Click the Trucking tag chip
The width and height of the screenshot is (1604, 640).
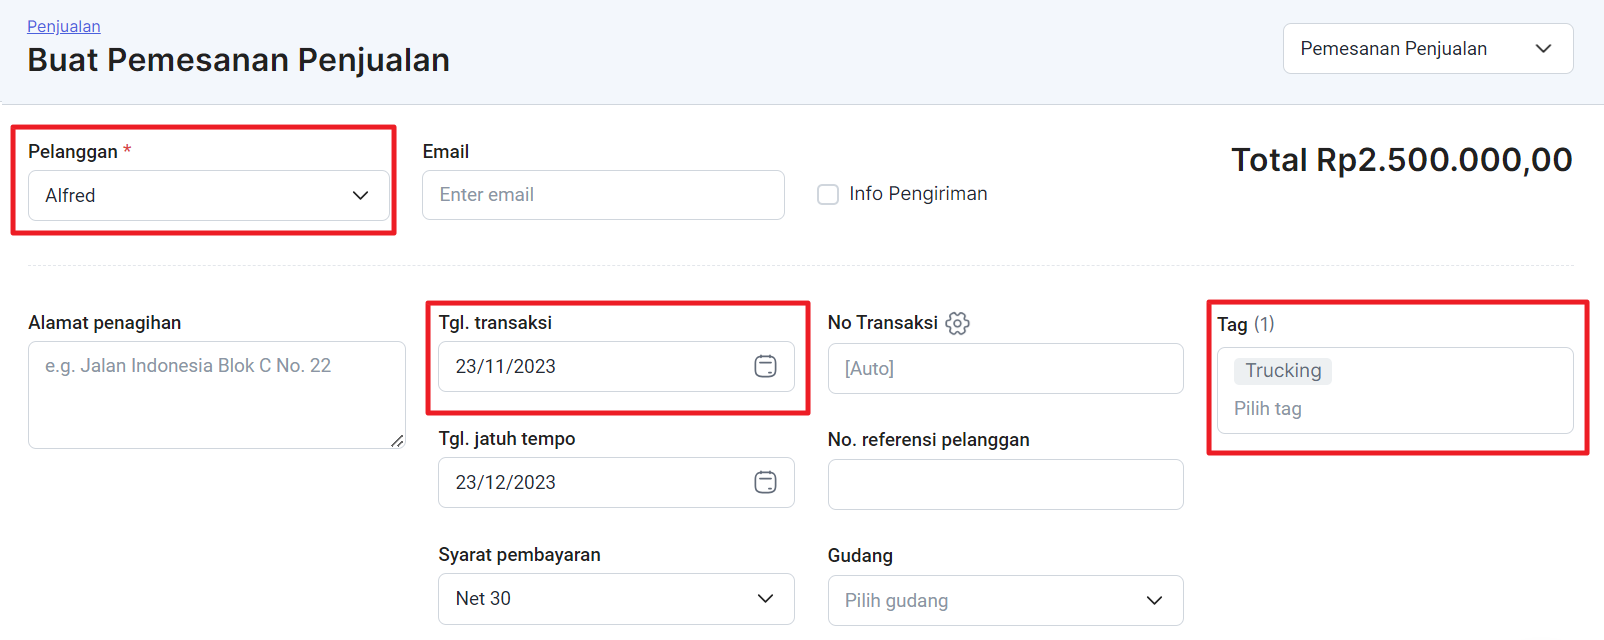pyautogui.click(x=1283, y=371)
